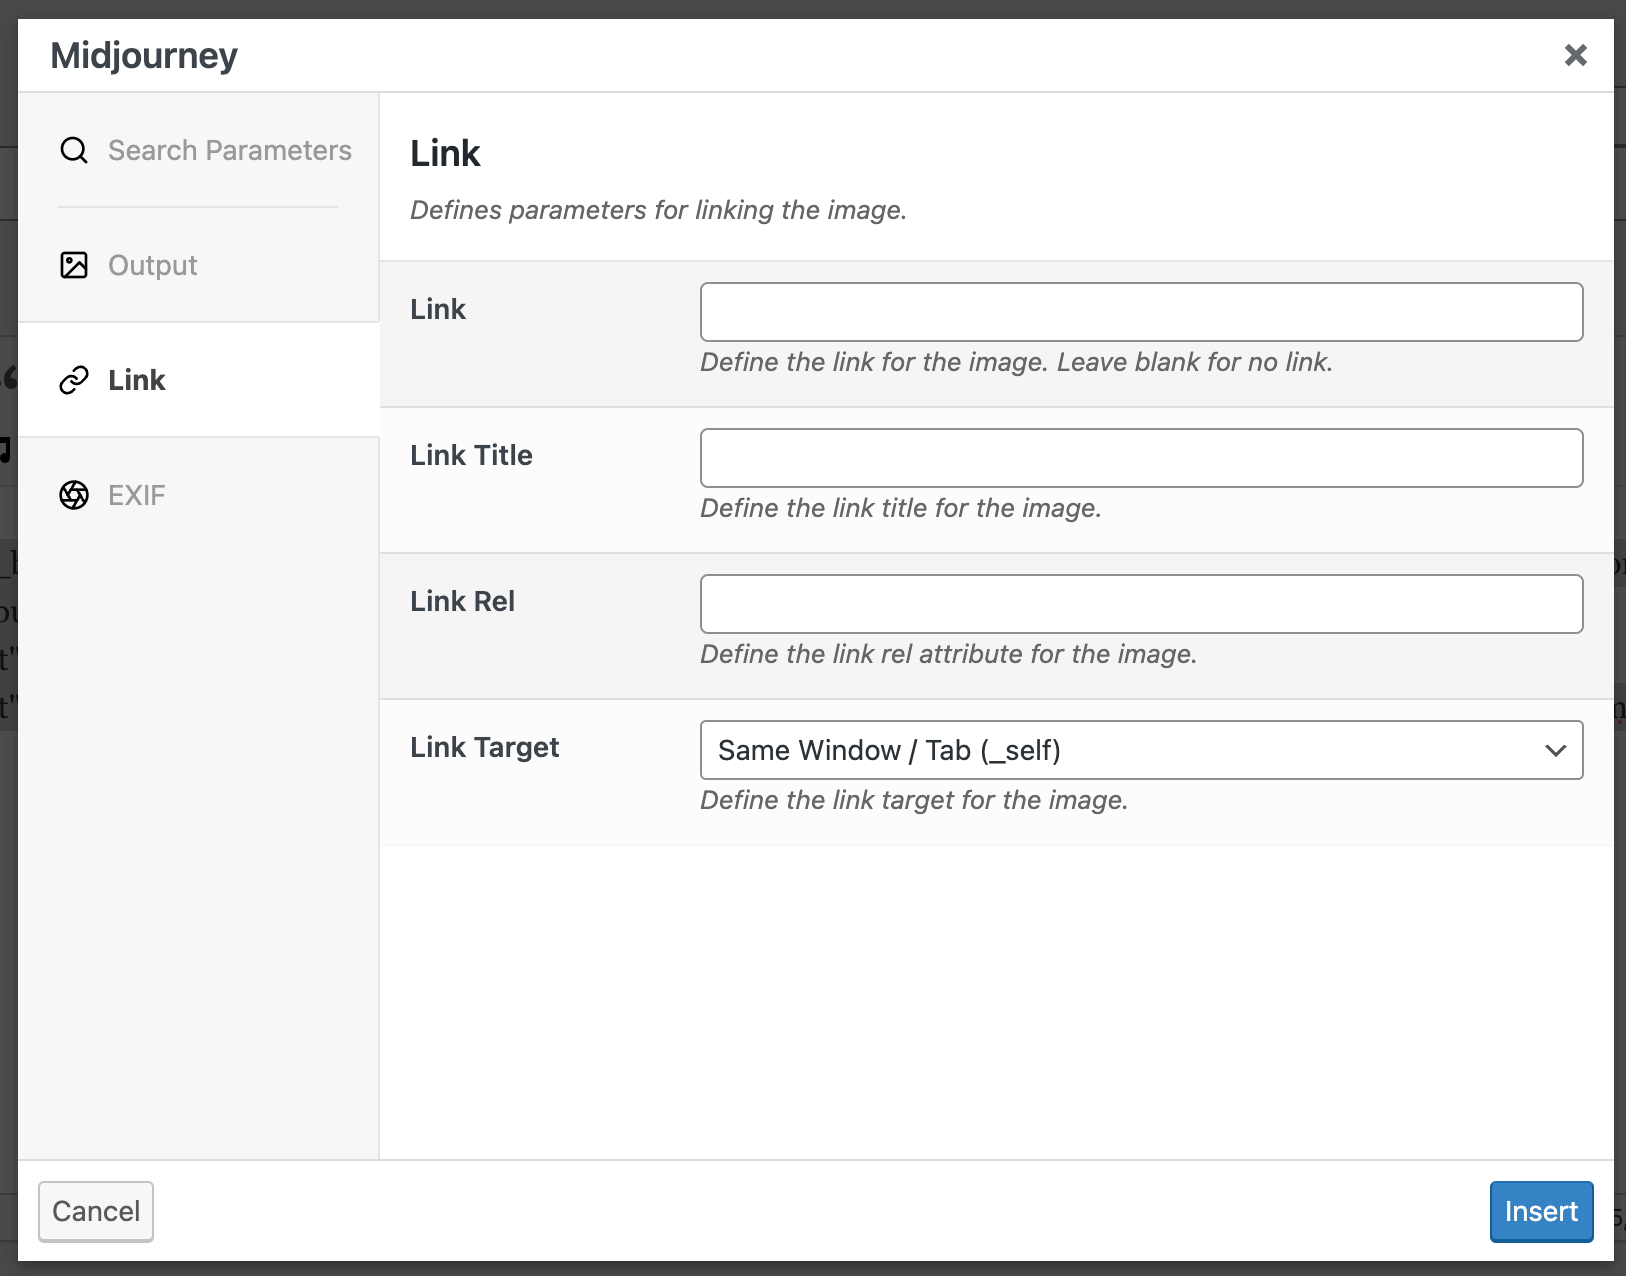The image size is (1626, 1276).
Task: Close the Midjourney dialog with X
Action: pos(1576,55)
